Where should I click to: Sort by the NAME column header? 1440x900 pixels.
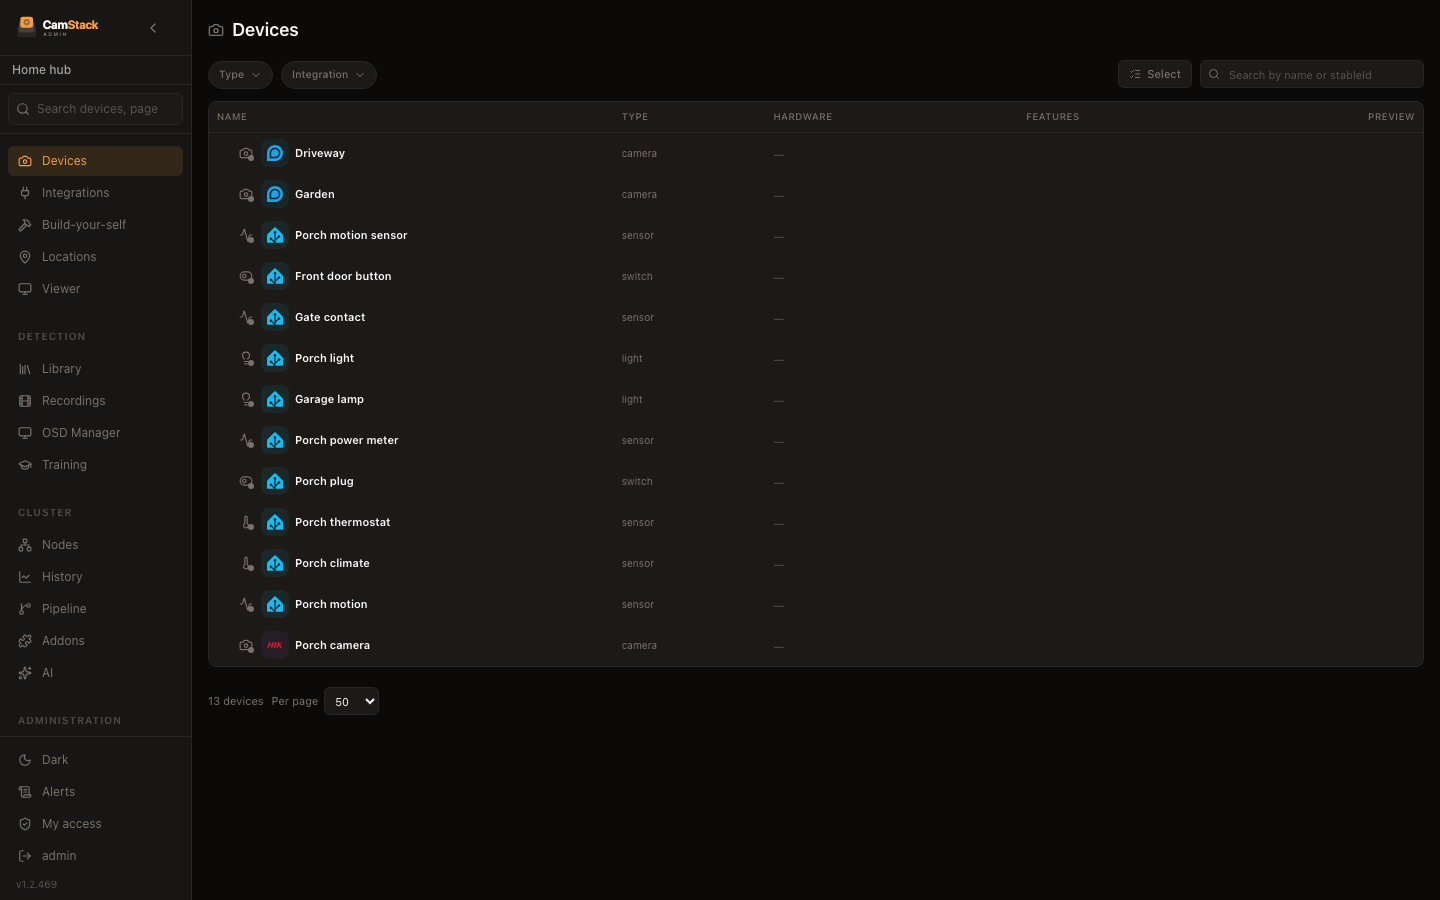[232, 117]
